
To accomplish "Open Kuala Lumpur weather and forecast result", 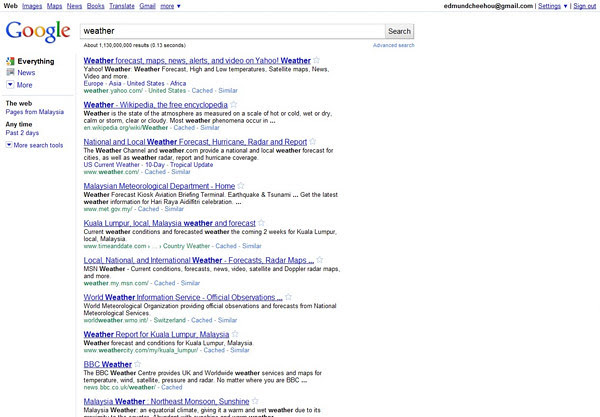I will coord(170,223).
